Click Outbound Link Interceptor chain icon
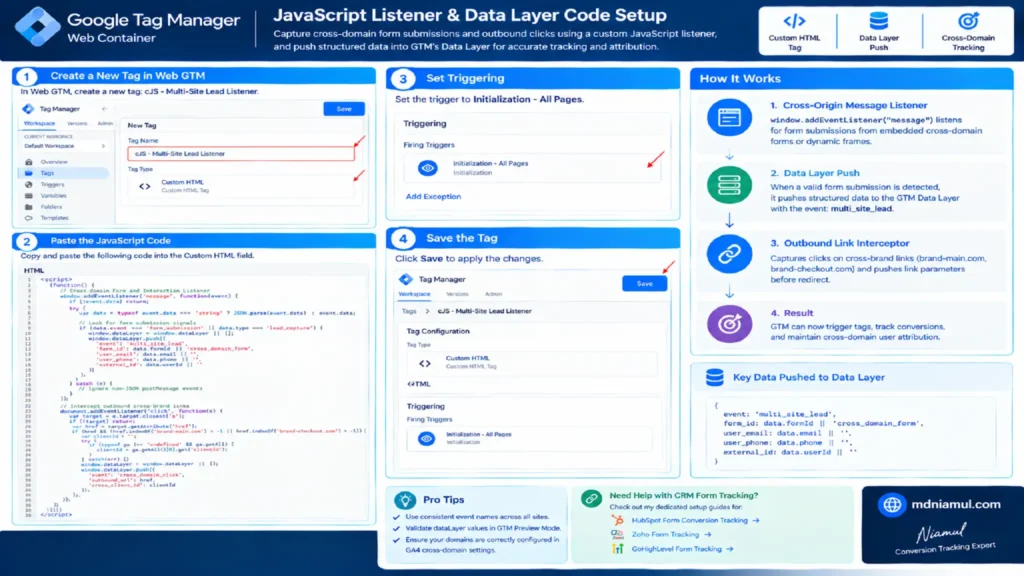 (x=729, y=253)
